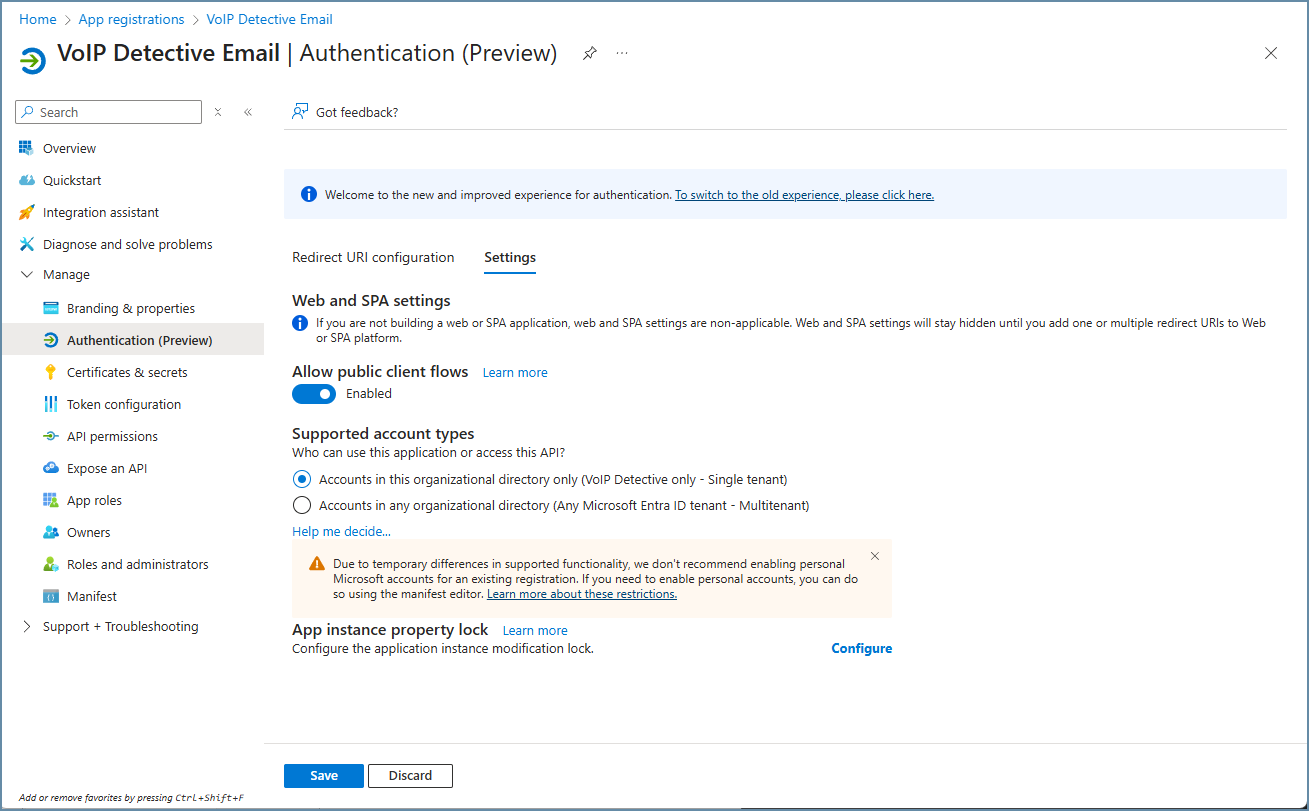Click the Configure link for property lock
The height and width of the screenshot is (811, 1309).
coord(862,648)
